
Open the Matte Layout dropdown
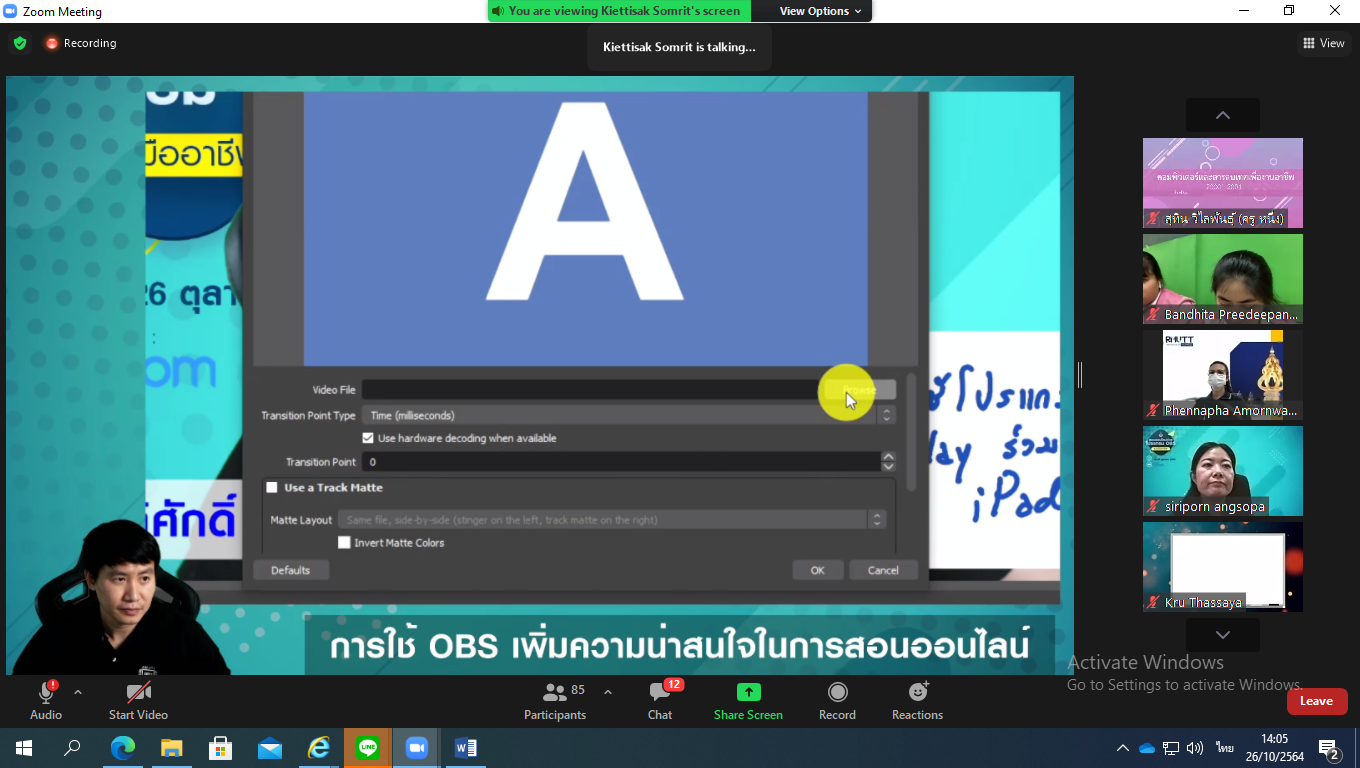click(611, 520)
